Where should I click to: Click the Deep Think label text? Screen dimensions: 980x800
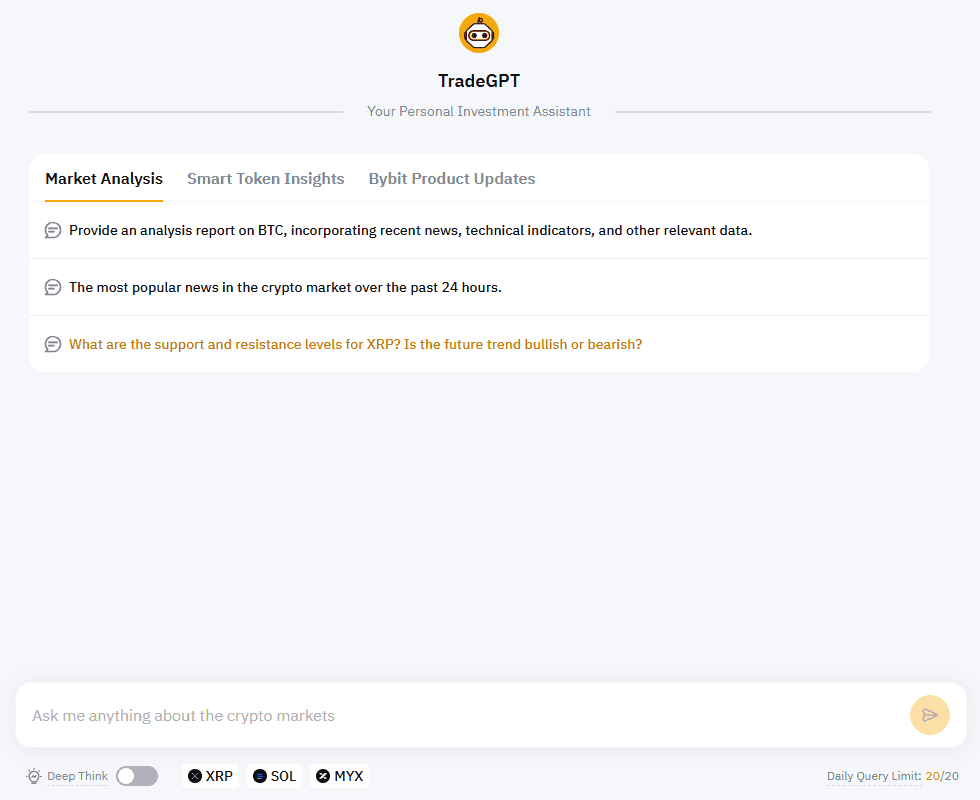click(x=78, y=776)
